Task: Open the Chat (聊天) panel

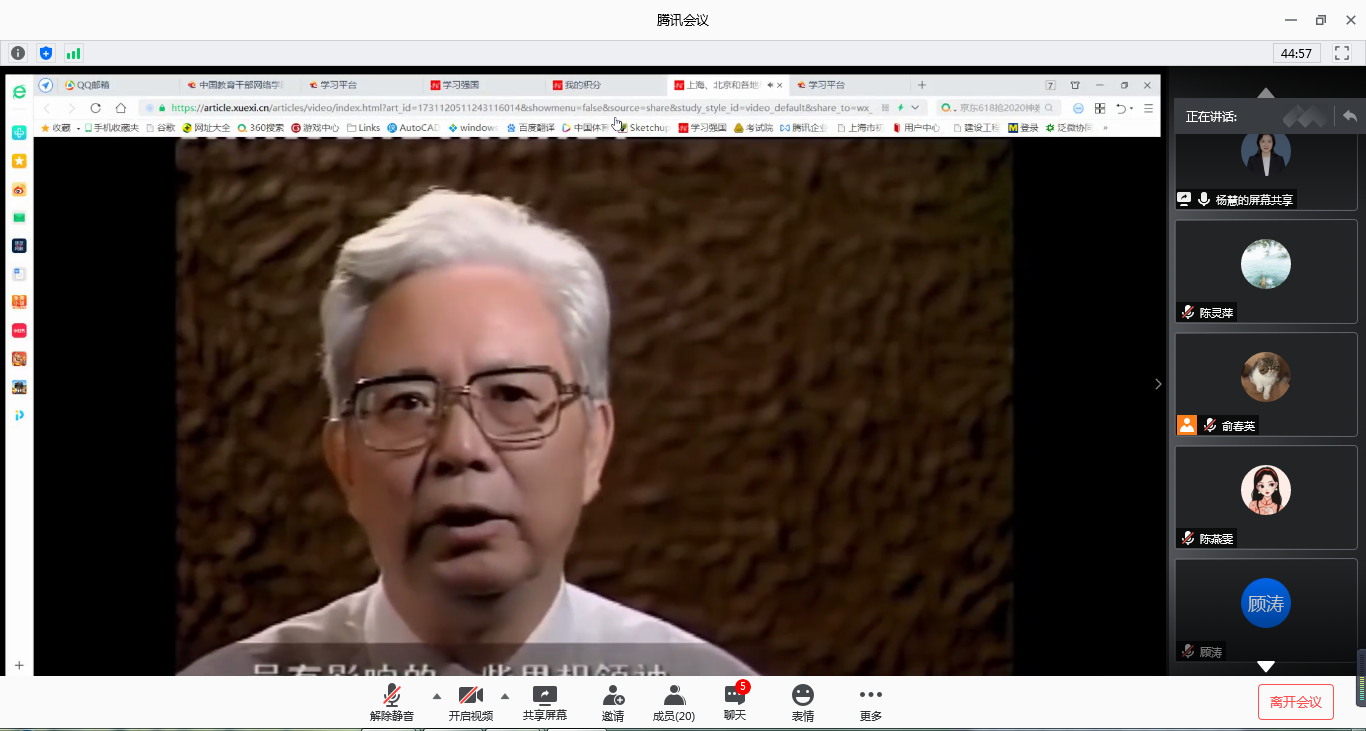Action: tap(735, 703)
